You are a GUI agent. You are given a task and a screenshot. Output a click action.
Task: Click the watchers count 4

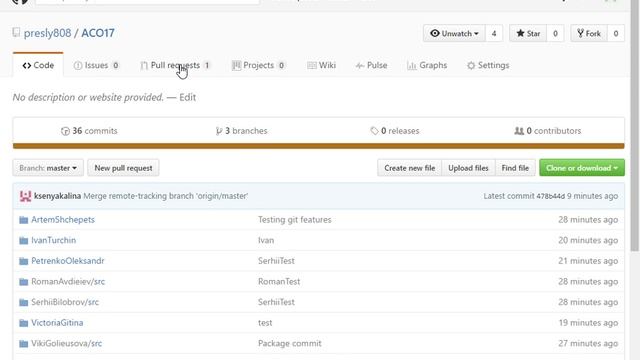coord(494,33)
